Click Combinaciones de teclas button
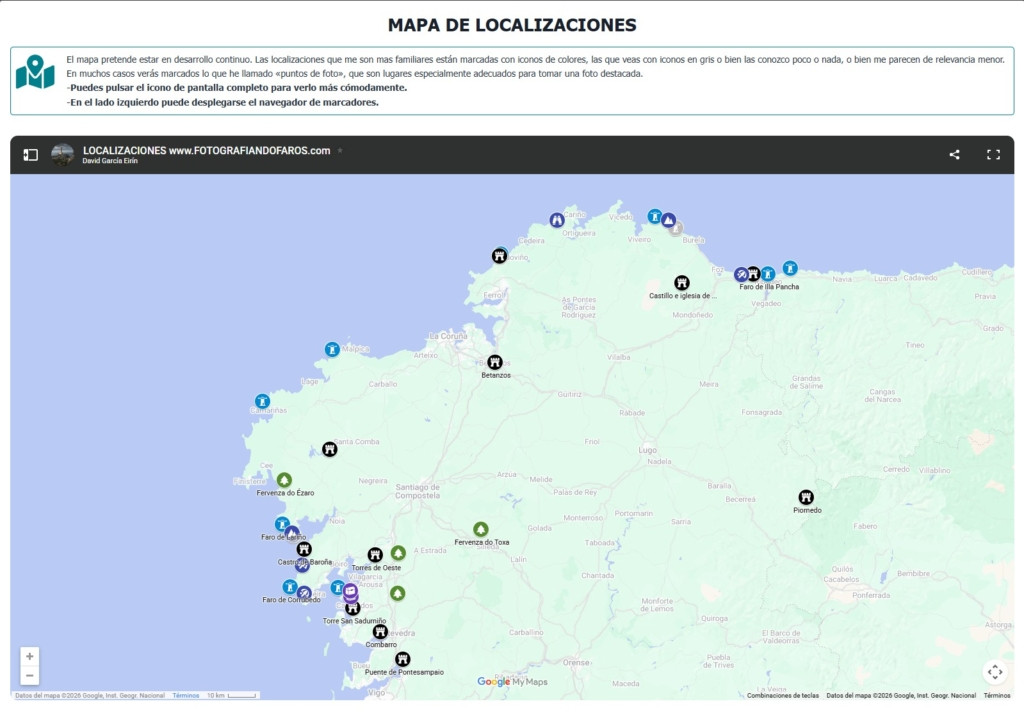 pyautogui.click(x=782, y=695)
